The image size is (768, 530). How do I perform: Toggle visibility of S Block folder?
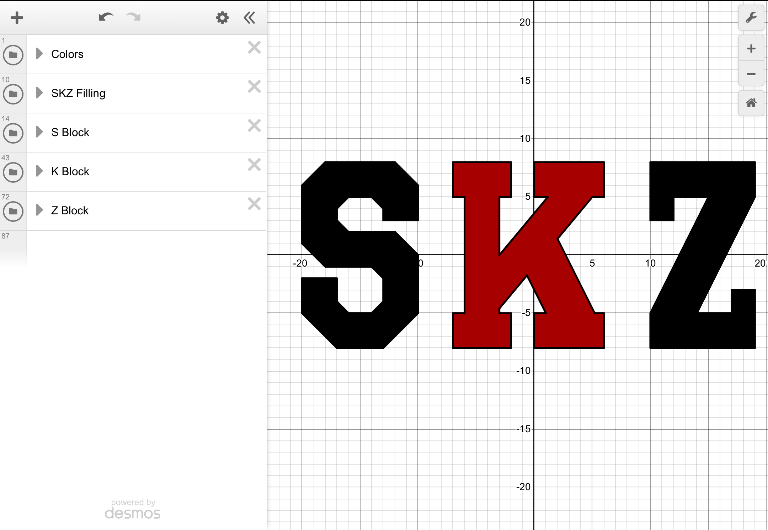click(x=13, y=133)
